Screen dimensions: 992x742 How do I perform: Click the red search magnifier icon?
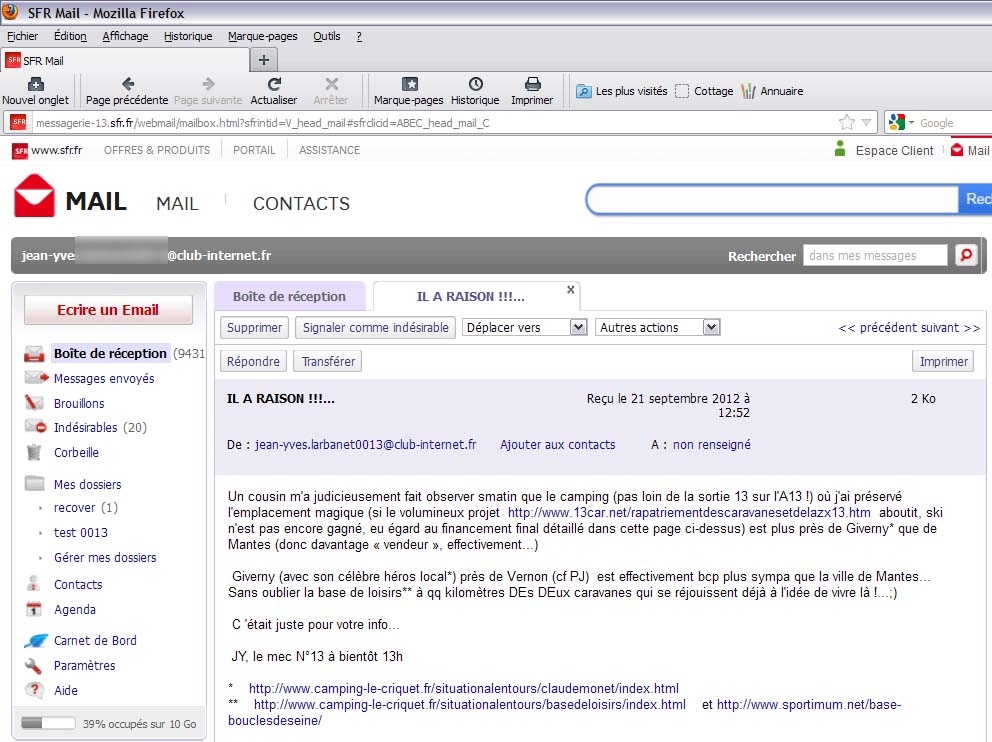966,255
